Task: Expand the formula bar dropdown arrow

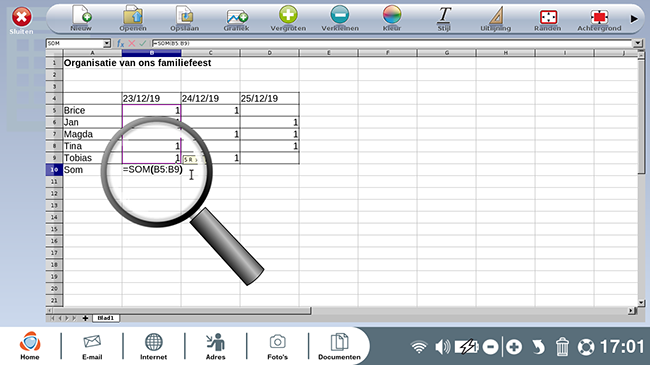Action: [638, 43]
